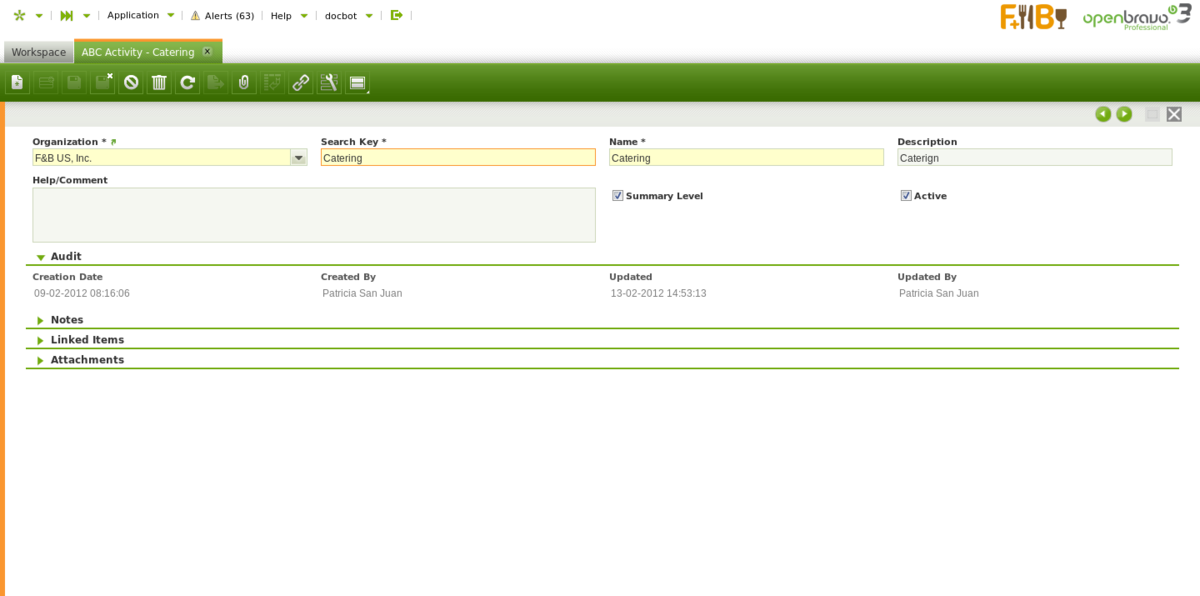Expand the Linked Items section
Viewport: 1200px width, 596px height.
pyautogui.click(x=41, y=340)
